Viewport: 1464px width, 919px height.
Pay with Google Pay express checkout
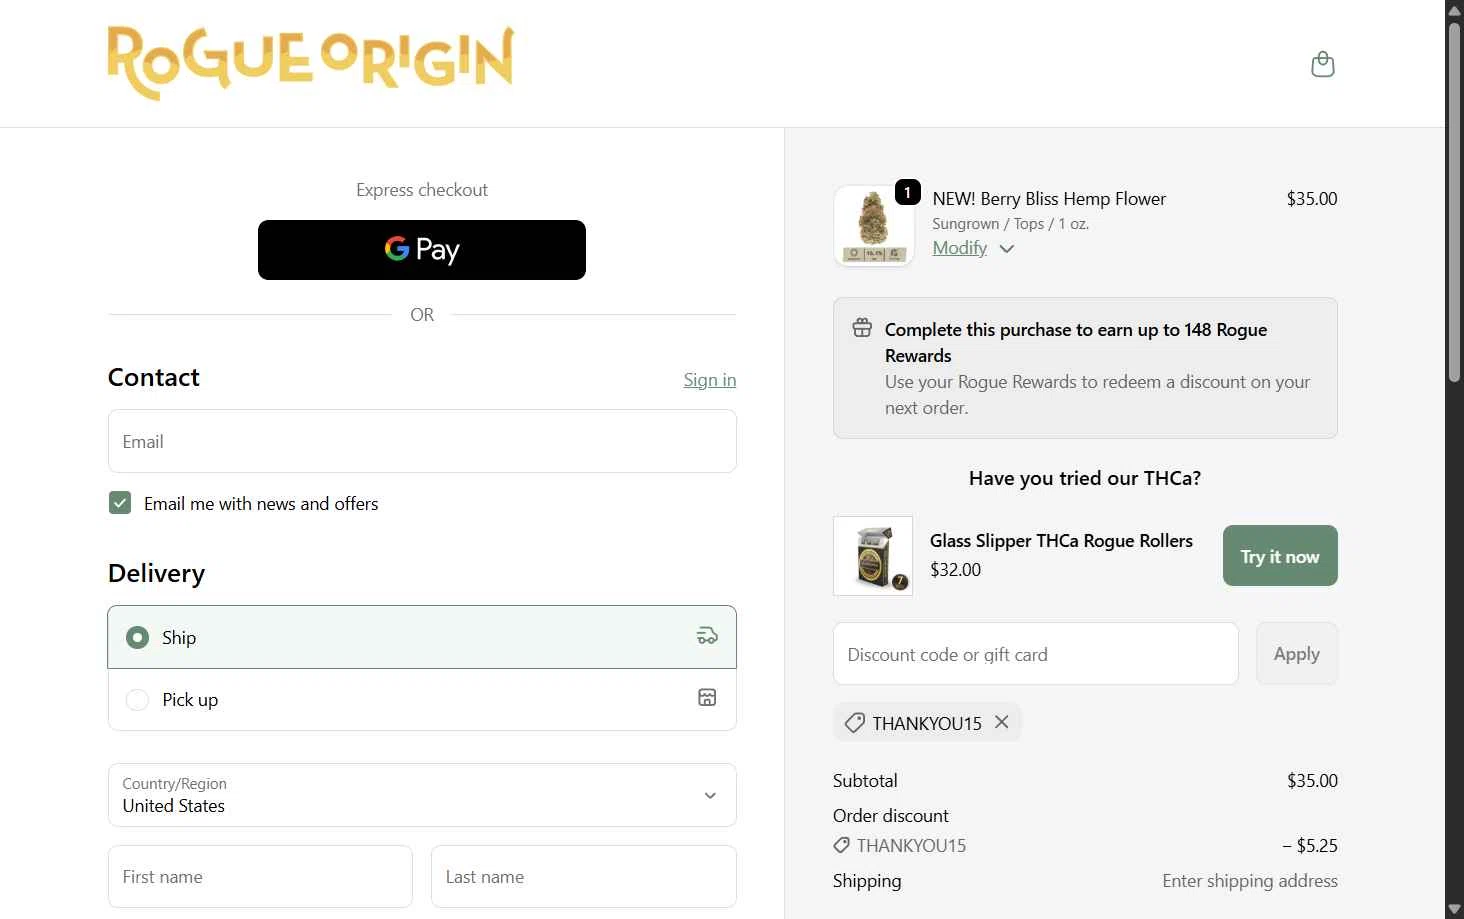point(422,250)
